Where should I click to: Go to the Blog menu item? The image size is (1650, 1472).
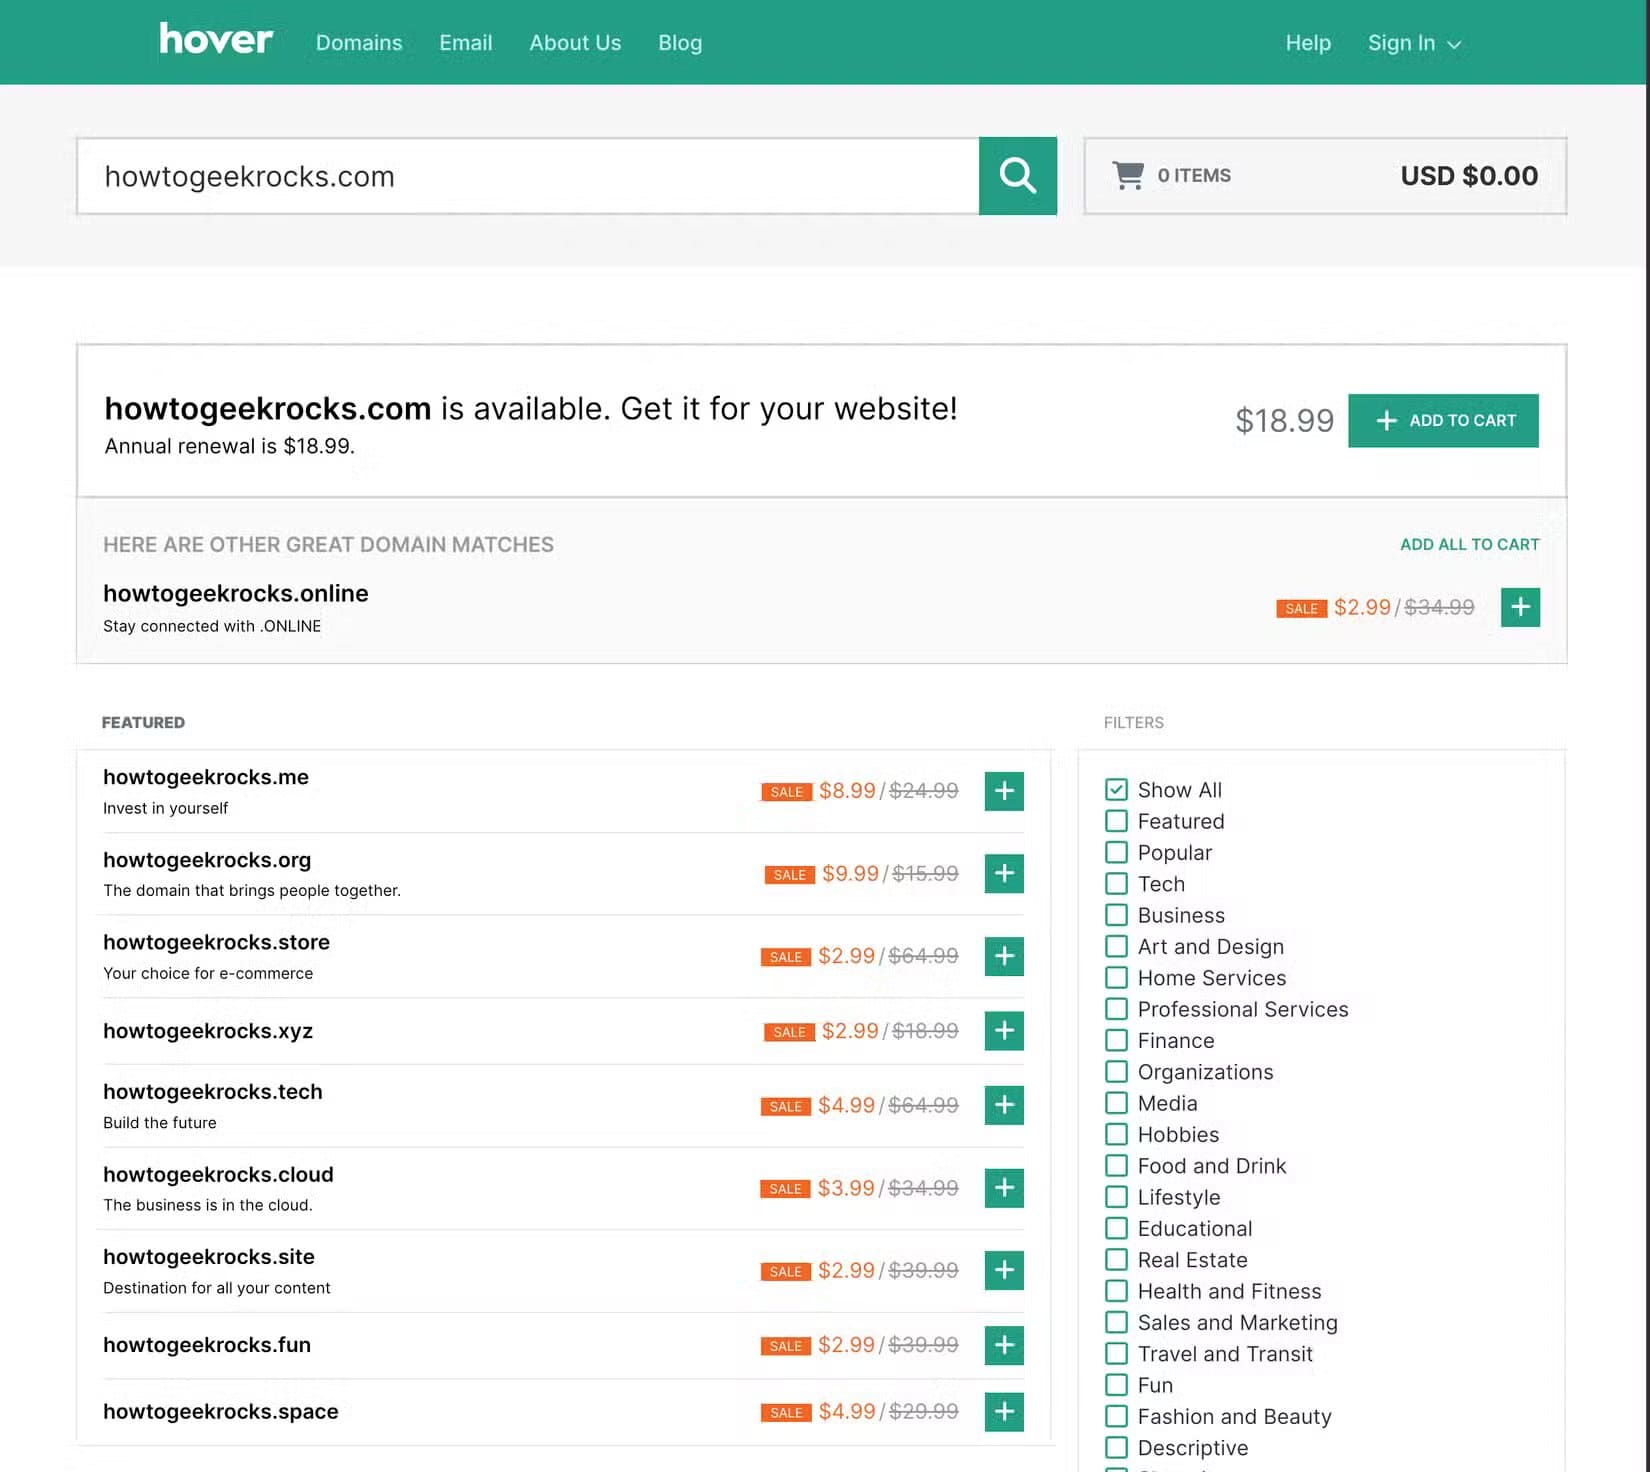pyautogui.click(x=680, y=43)
